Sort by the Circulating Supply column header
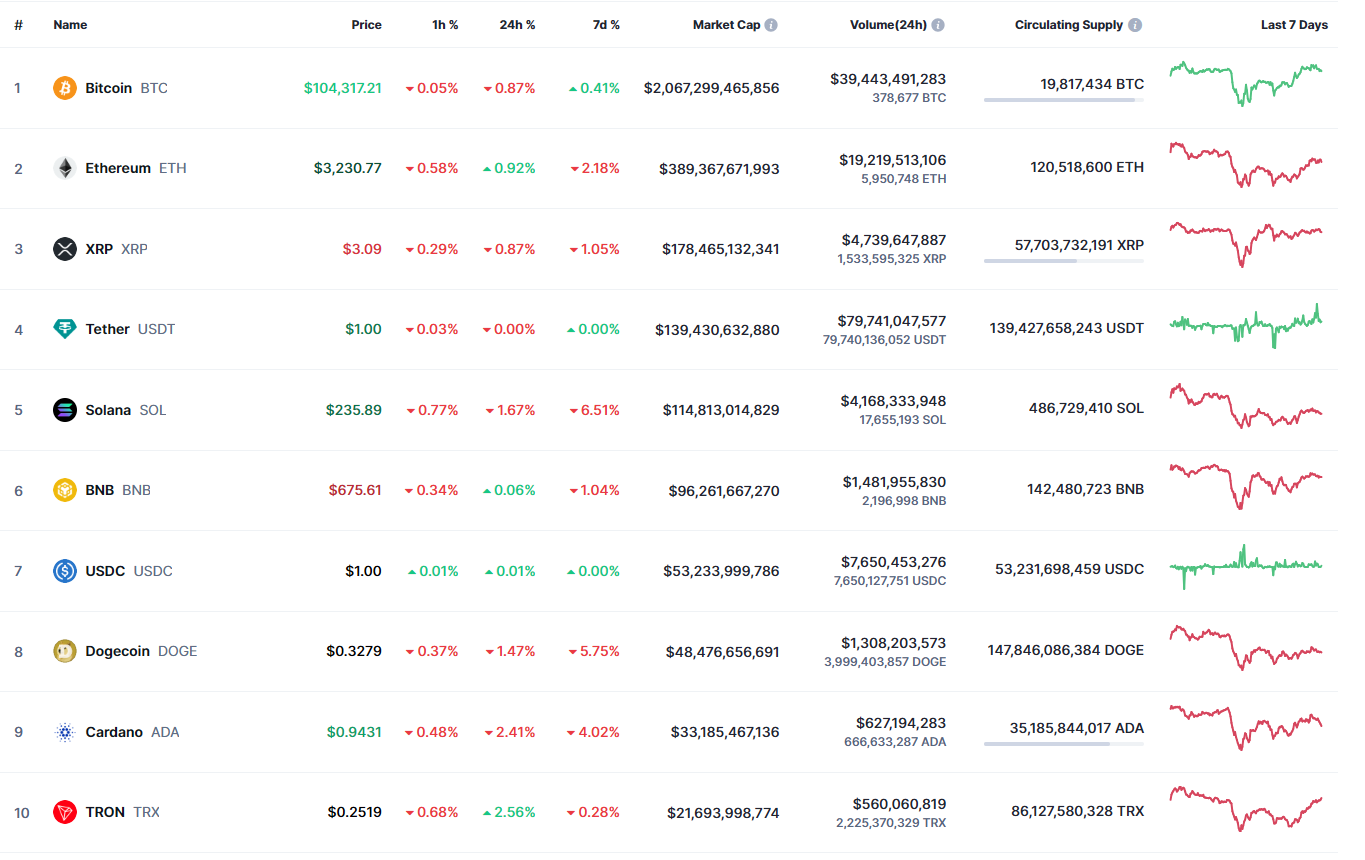The width and height of the screenshot is (1365, 860). click(x=1069, y=25)
